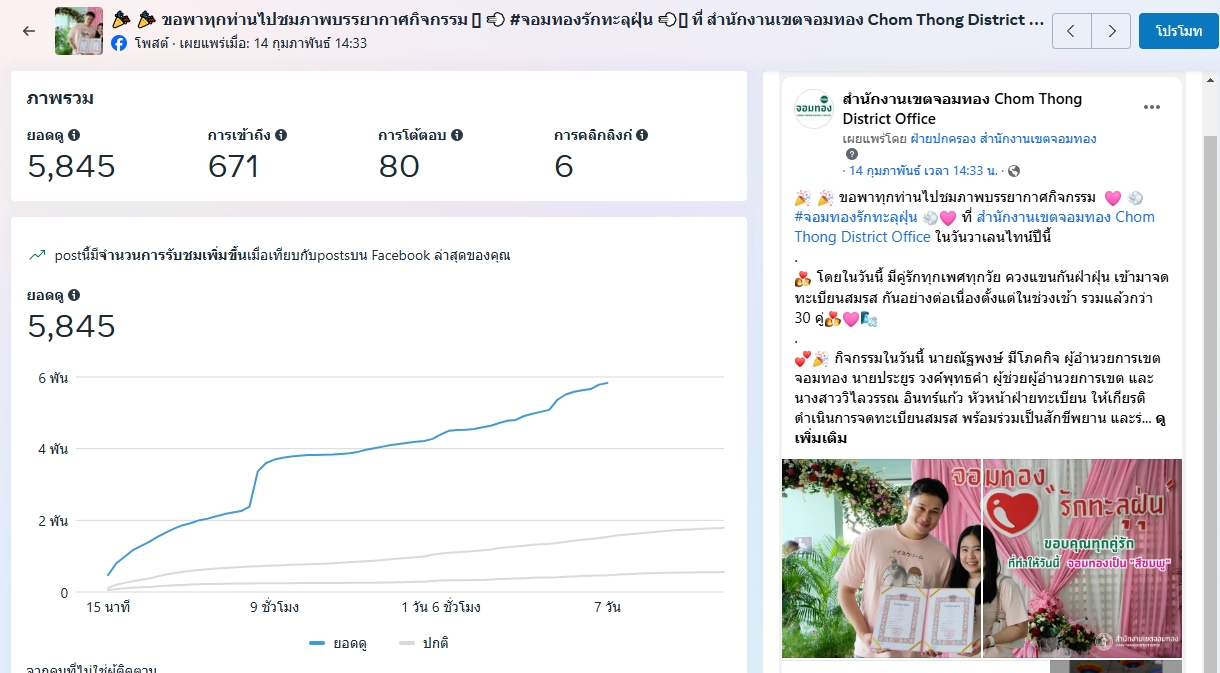The image size is (1220, 673).
Task: Open next post with right chevron button
Action: click(x=1111, y=31)
